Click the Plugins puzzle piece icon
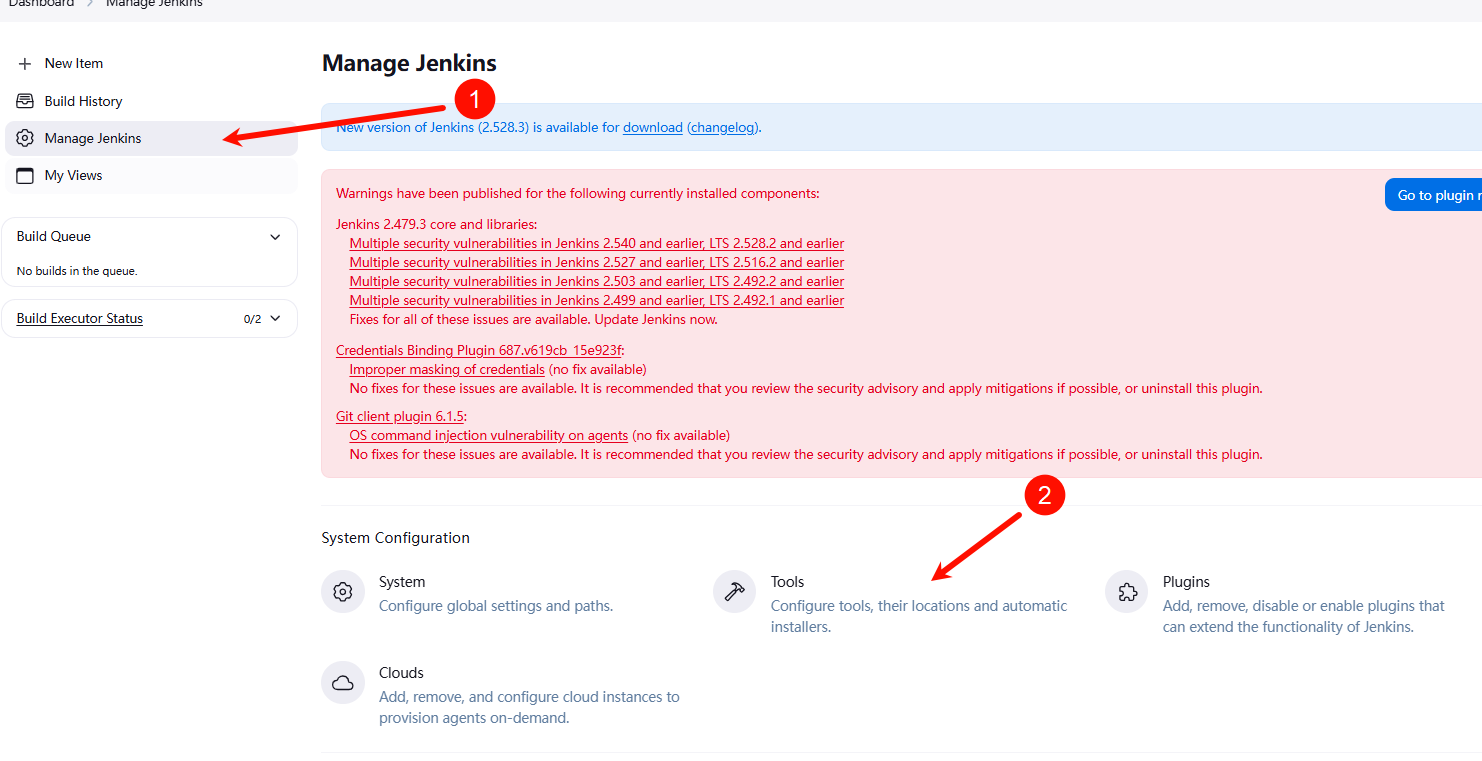Screen dimensions: 1482x761 tap(1126, 592)
